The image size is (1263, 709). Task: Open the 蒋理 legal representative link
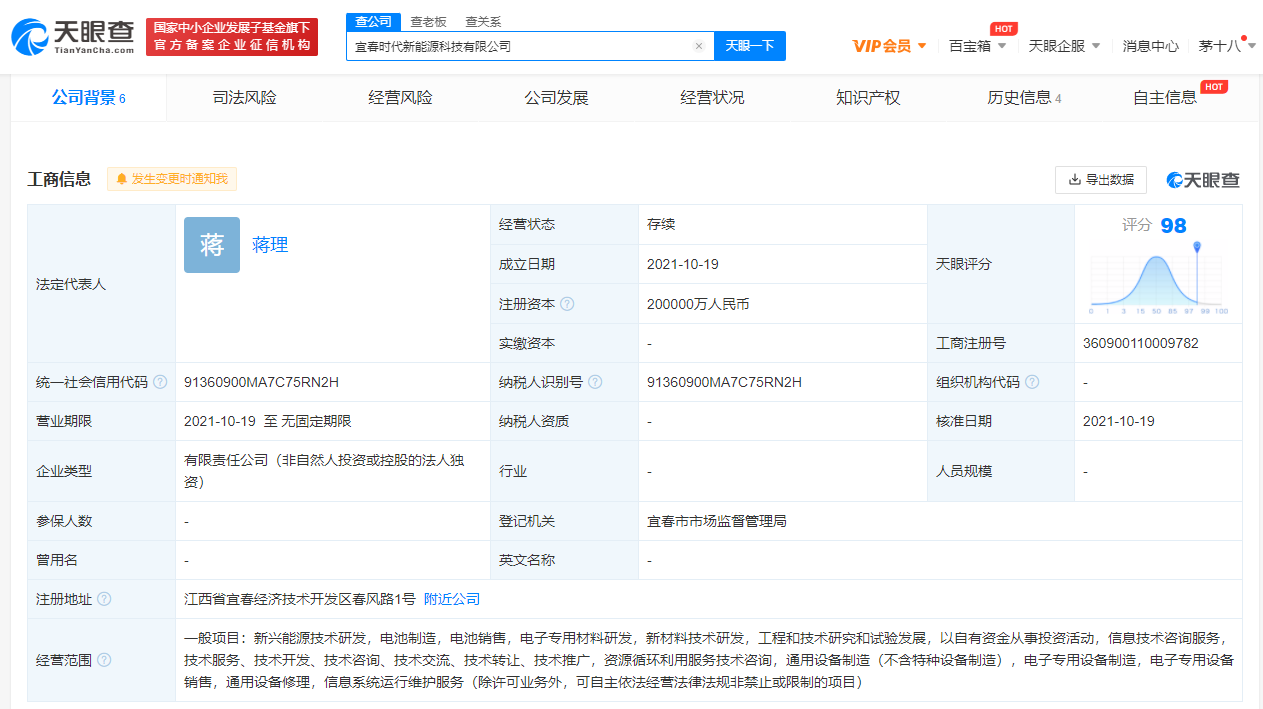click(x=270, y=245)
